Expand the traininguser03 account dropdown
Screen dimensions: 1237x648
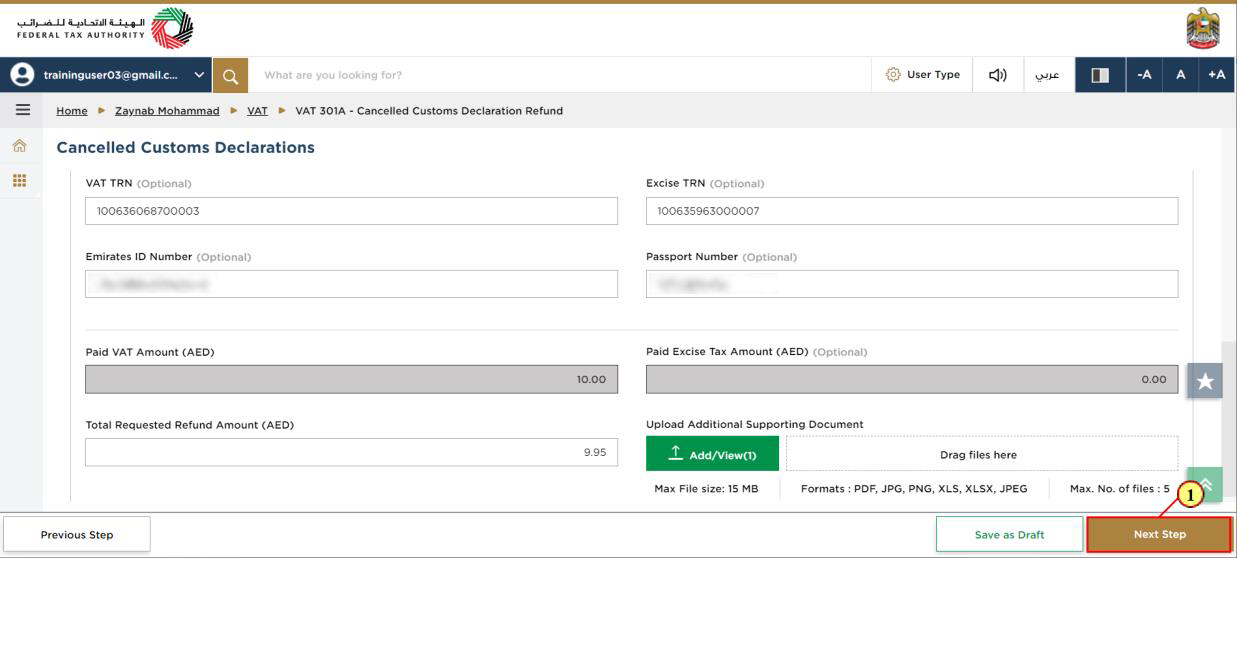(x=200, y=75)
